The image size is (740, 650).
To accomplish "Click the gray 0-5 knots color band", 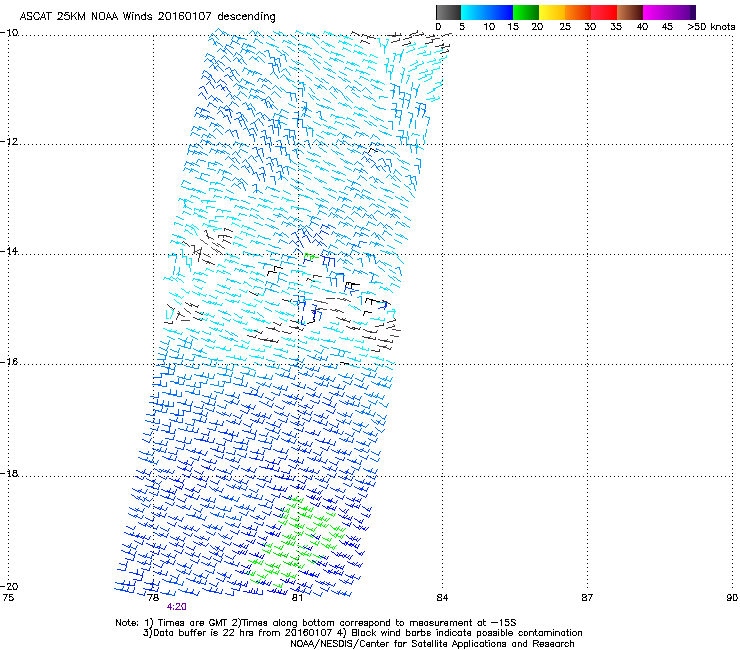I will 448,12.
